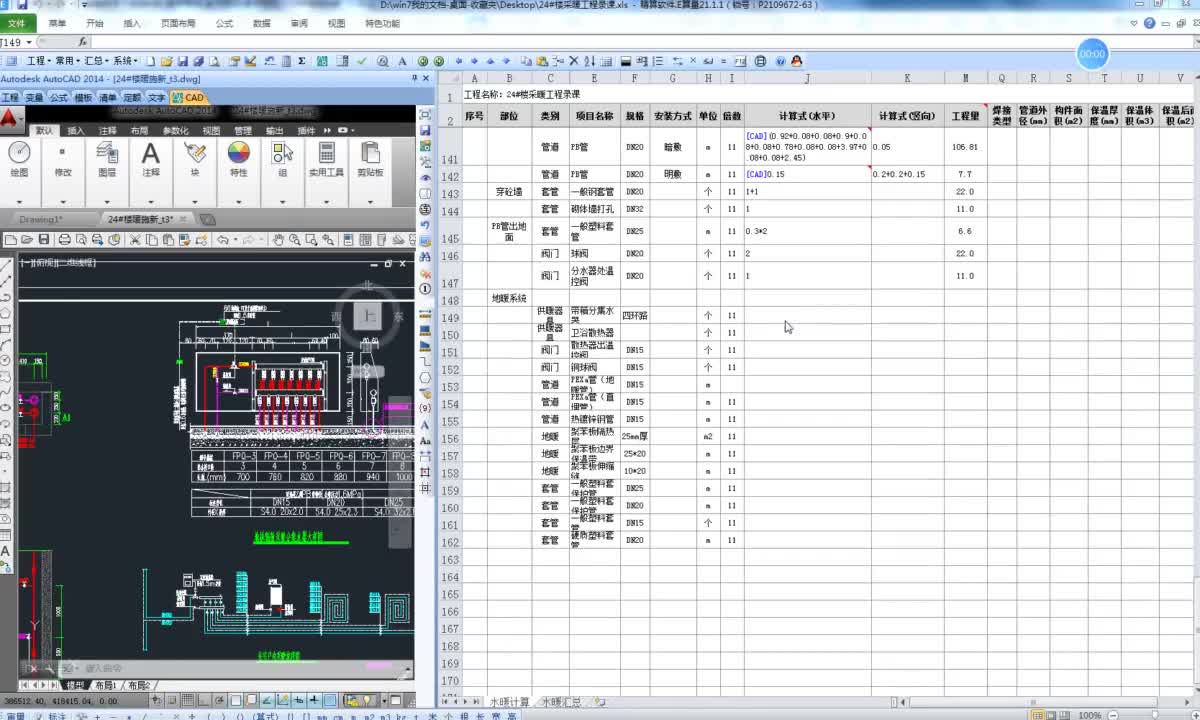Click the 计算式(水平) column header
1200x720 pixels.
(808, 116)
